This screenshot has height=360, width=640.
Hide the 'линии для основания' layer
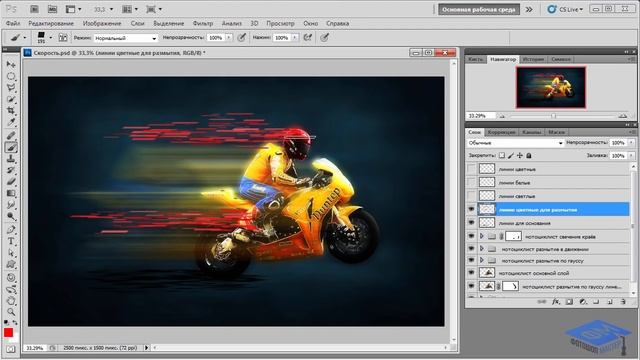tap(471, 222)
